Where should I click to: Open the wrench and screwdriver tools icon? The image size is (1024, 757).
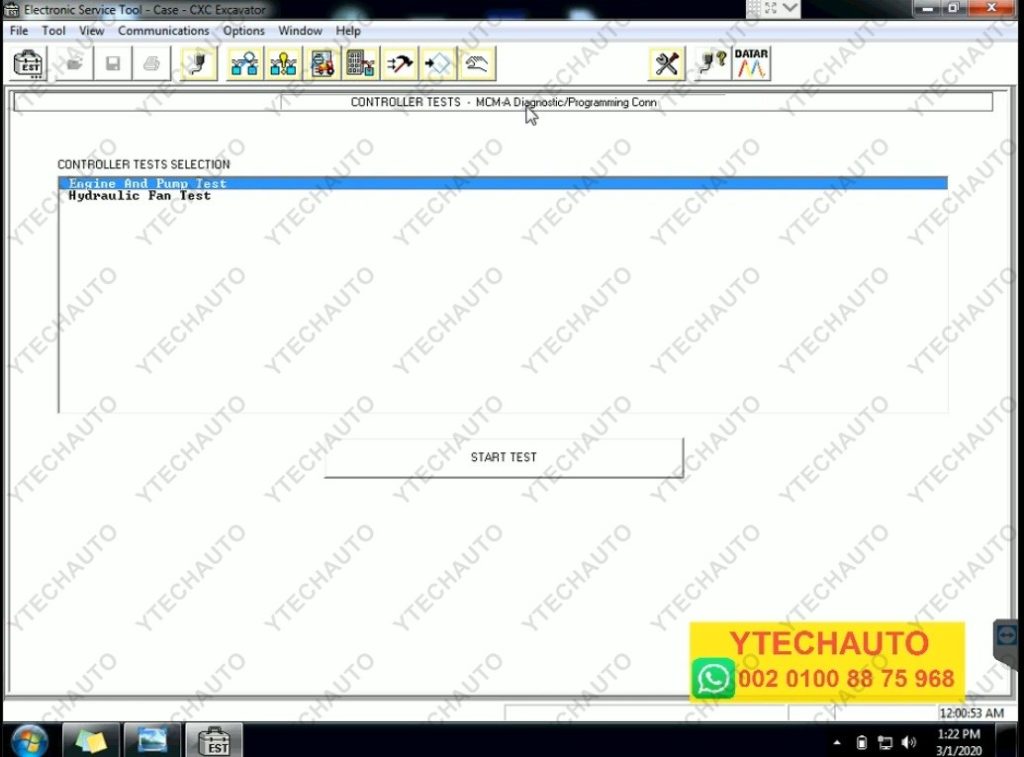[x=666, y=64]
